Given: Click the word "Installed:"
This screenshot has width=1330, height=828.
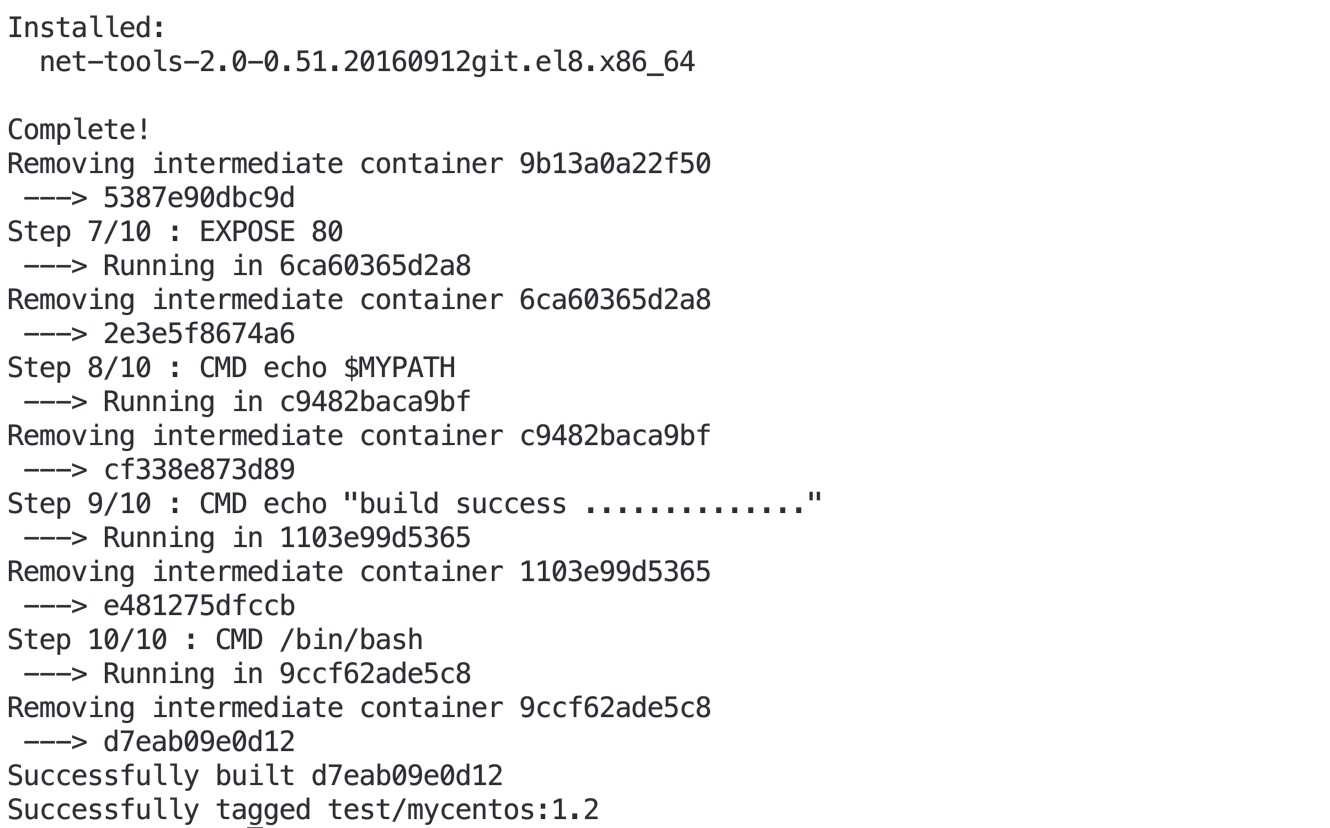Looking at the screenshot, I should pos(79,28).
